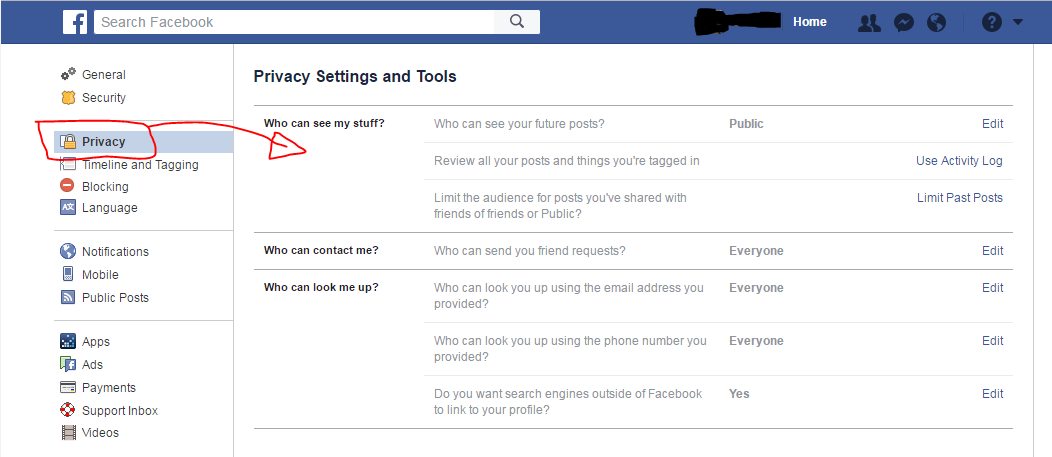Click the General gears icon

[x=68, y=74]
